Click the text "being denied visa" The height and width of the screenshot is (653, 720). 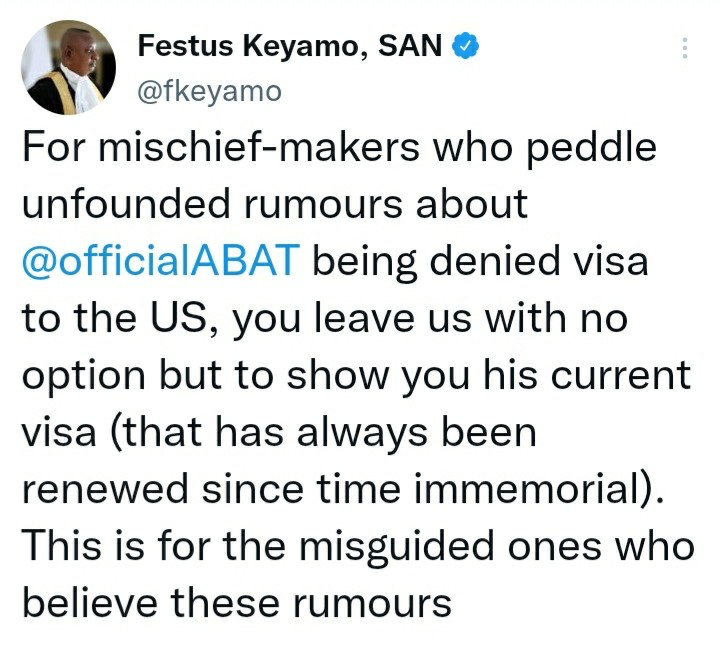482,262
